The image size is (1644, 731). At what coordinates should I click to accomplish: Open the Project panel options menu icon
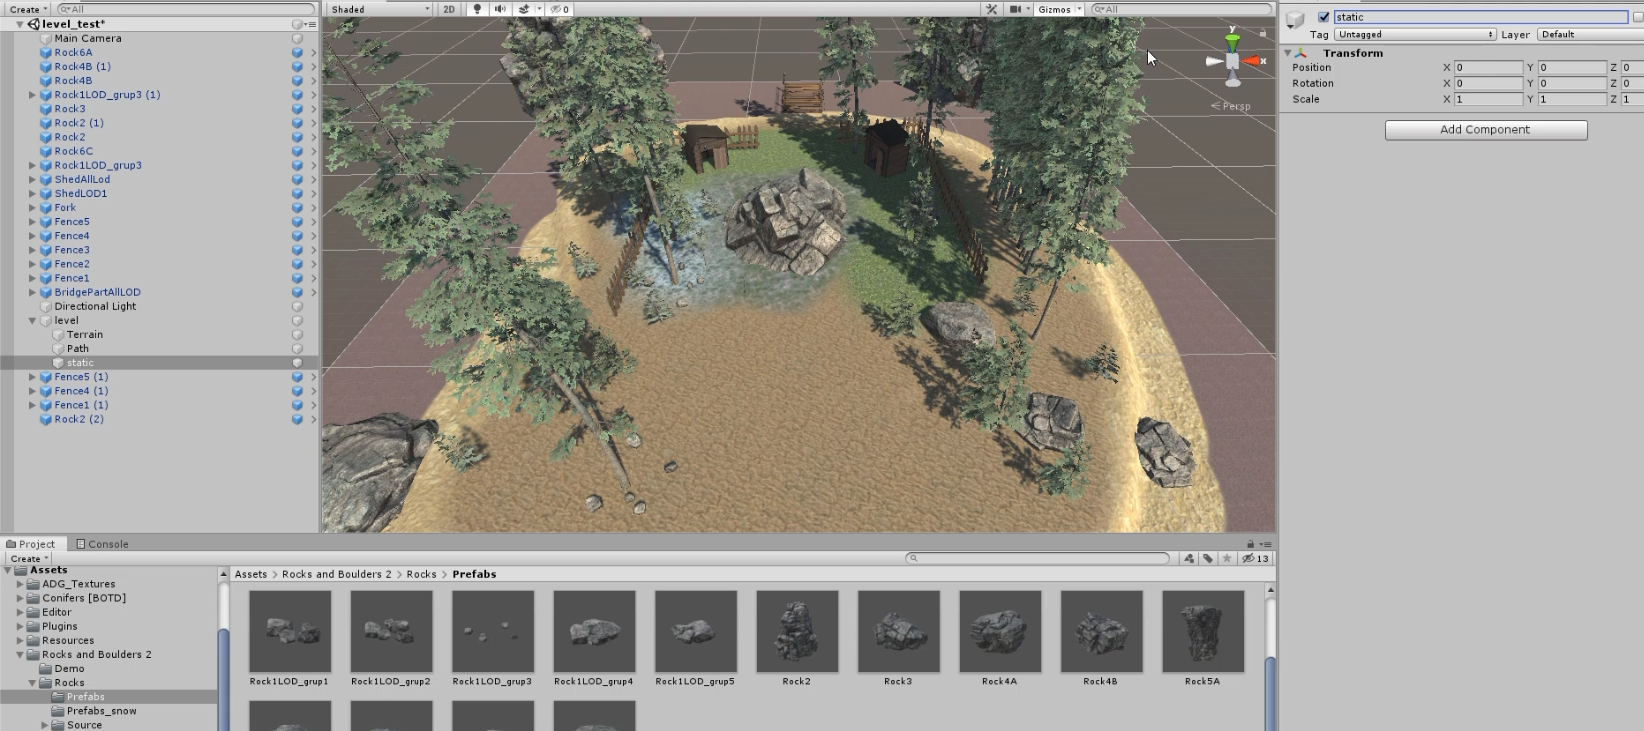pos(1265,544)
